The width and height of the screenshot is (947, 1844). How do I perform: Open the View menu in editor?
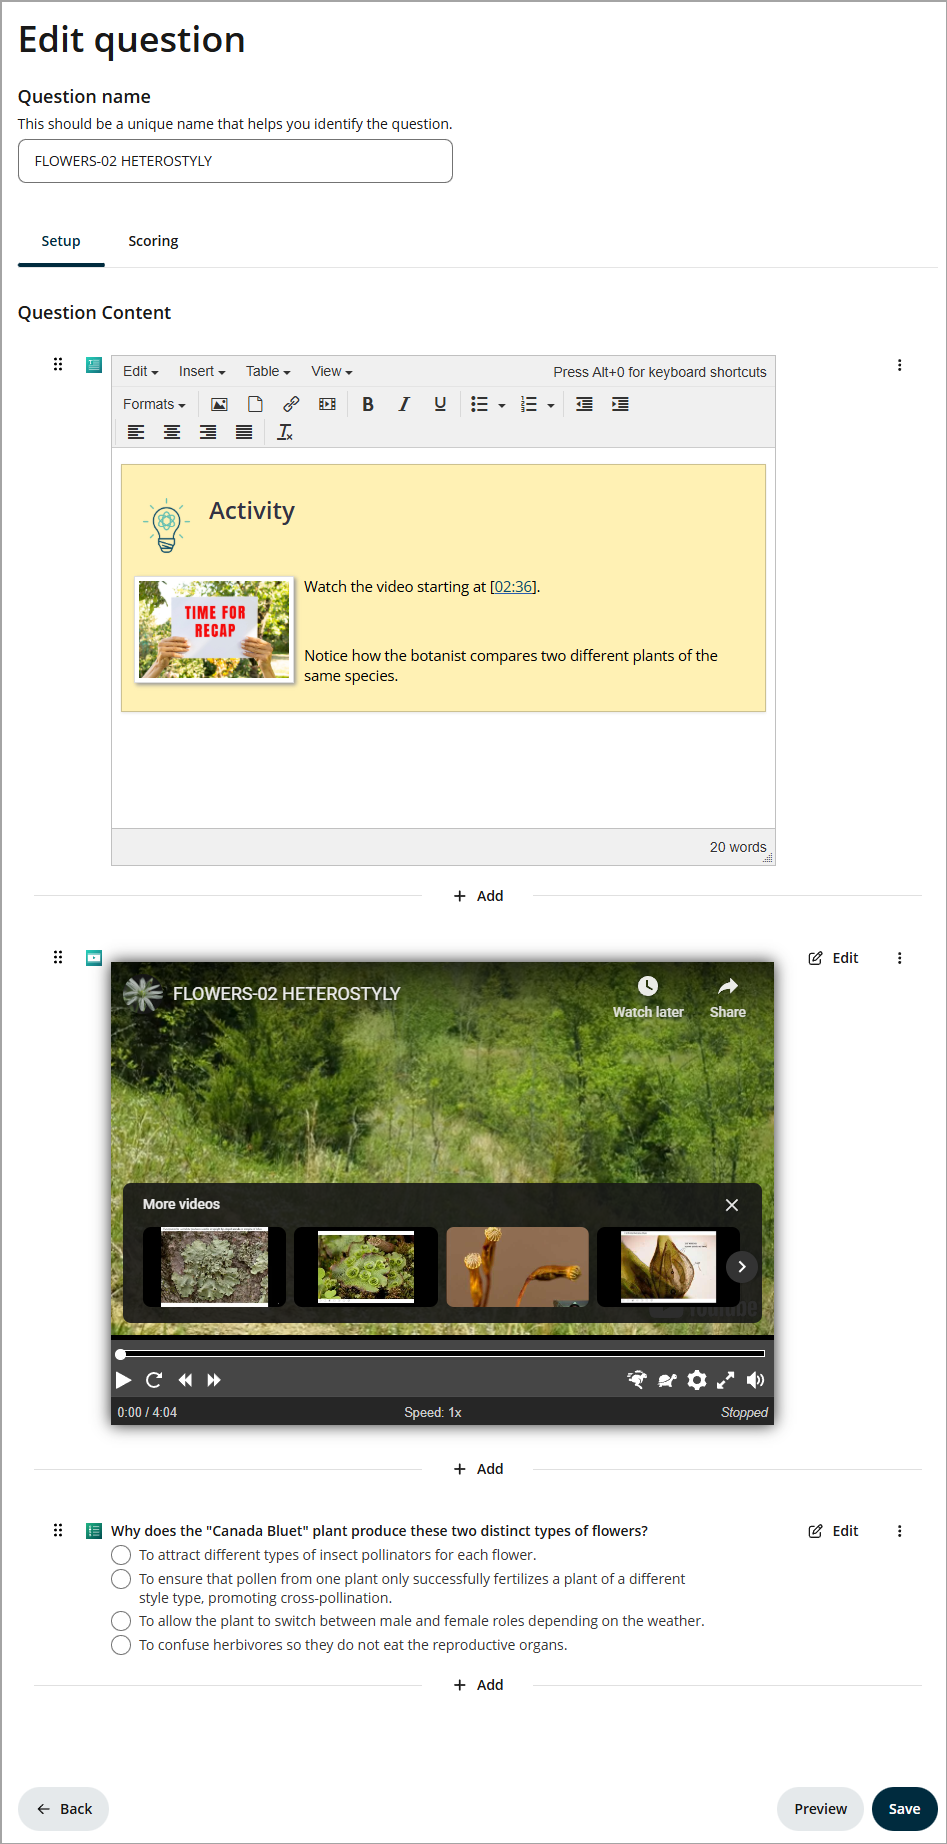[332, 371]
